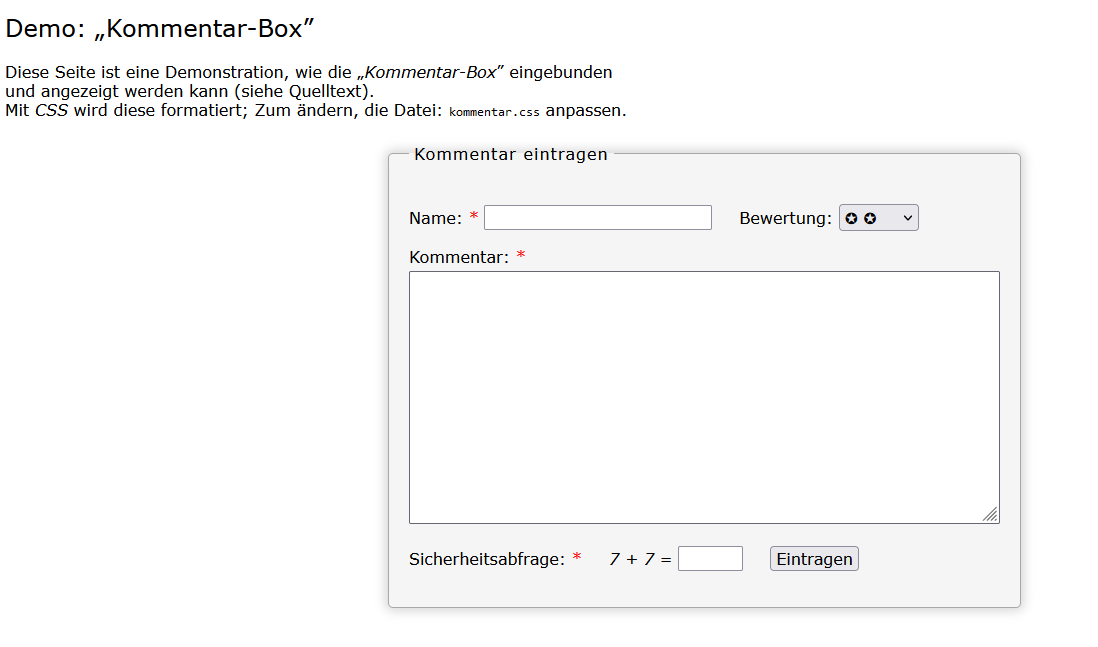Open the Bewertung rating dropdown
This screenshot has width=1098, height=647.
(878, 218)
